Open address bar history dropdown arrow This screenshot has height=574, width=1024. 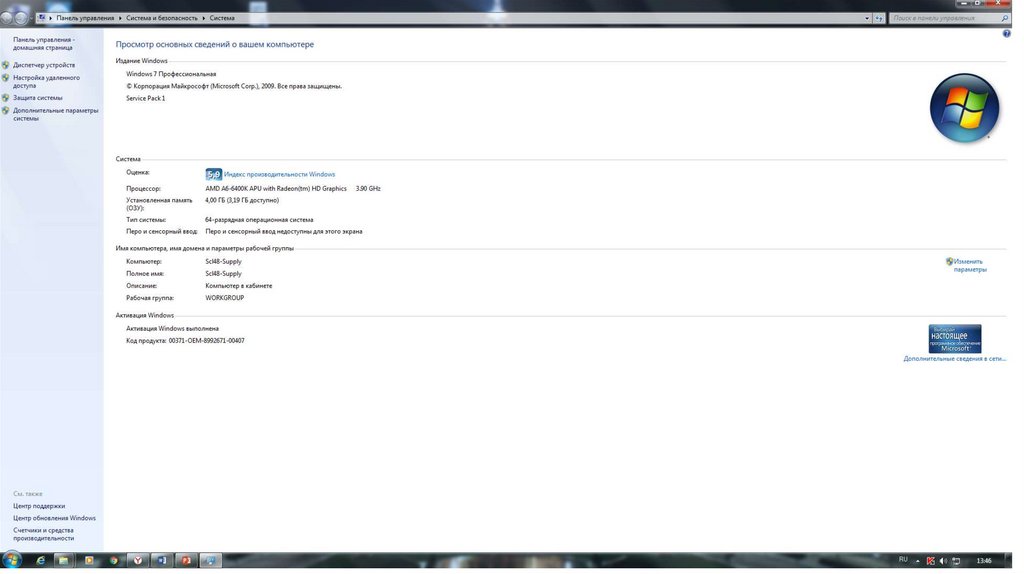pyautogui.click(x=867, y=18)
